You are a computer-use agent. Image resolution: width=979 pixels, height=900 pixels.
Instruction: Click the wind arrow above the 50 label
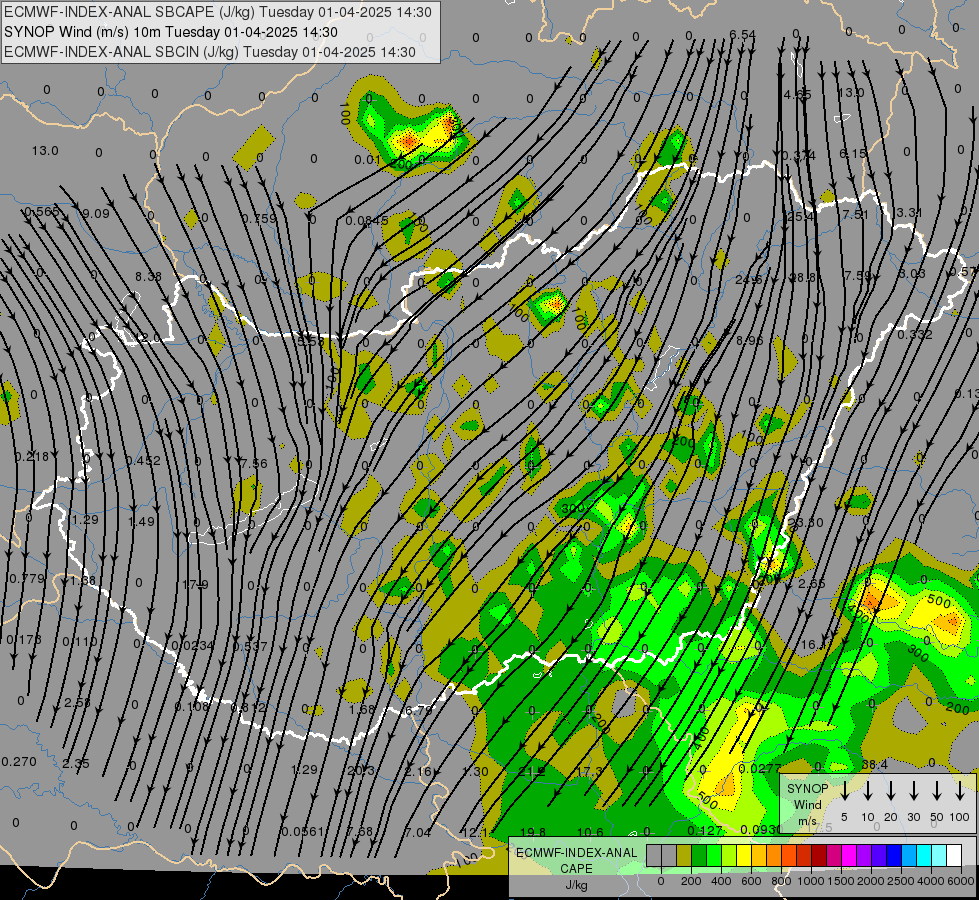tap(937, 791)
